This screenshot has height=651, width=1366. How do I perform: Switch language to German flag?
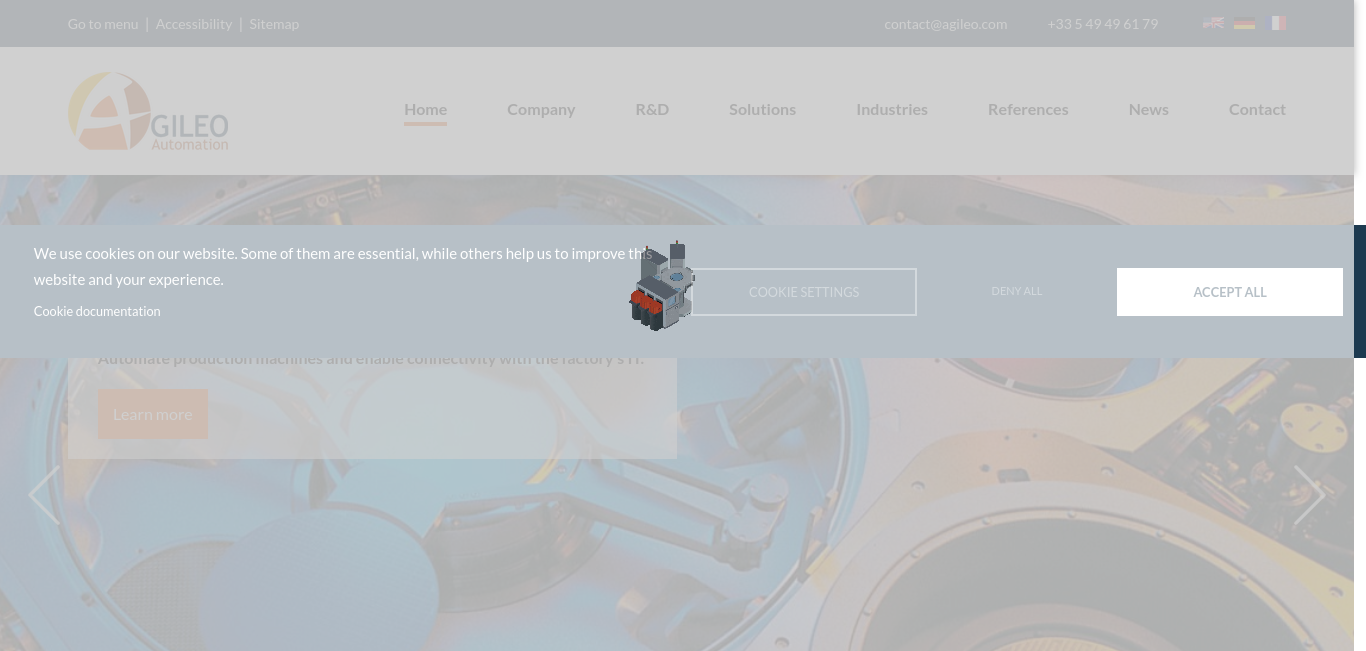[x=1244, y=23]
